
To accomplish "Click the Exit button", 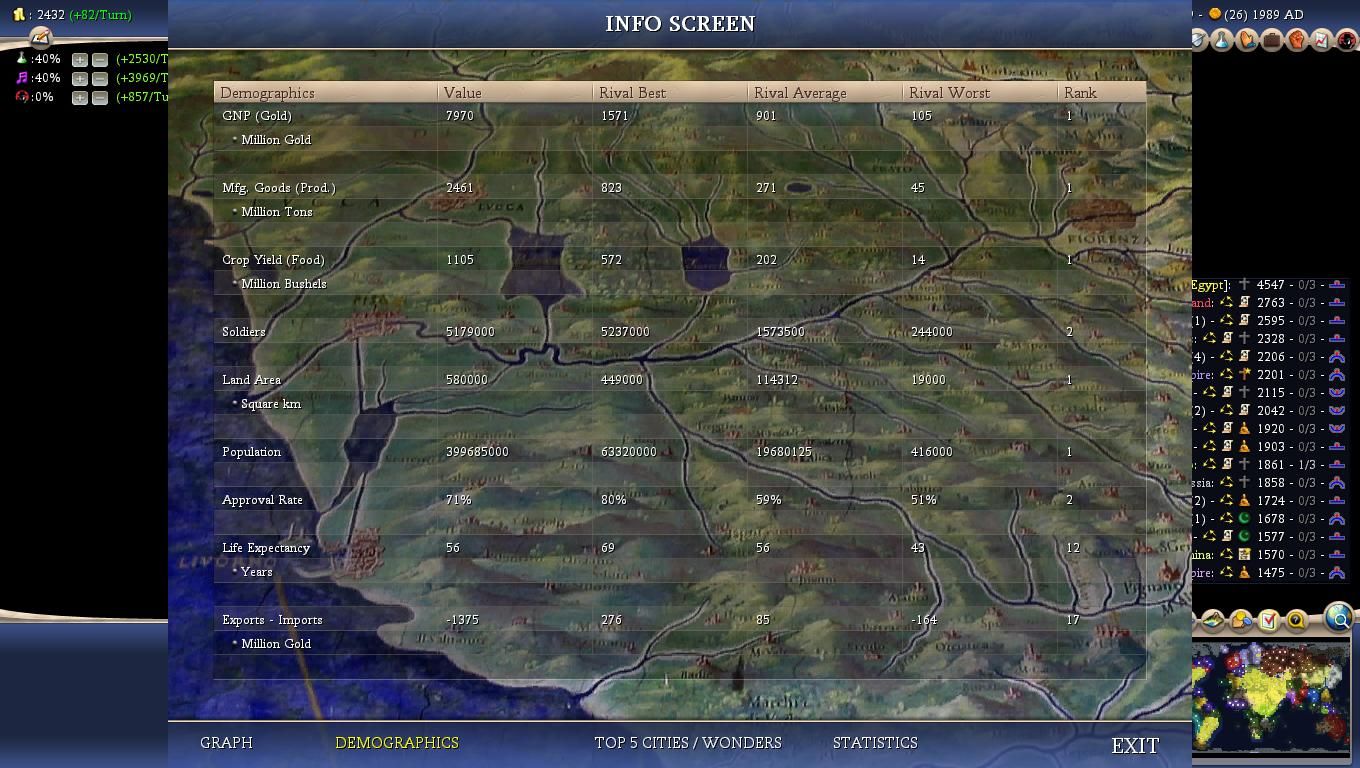I will [x=1135, y=746].
